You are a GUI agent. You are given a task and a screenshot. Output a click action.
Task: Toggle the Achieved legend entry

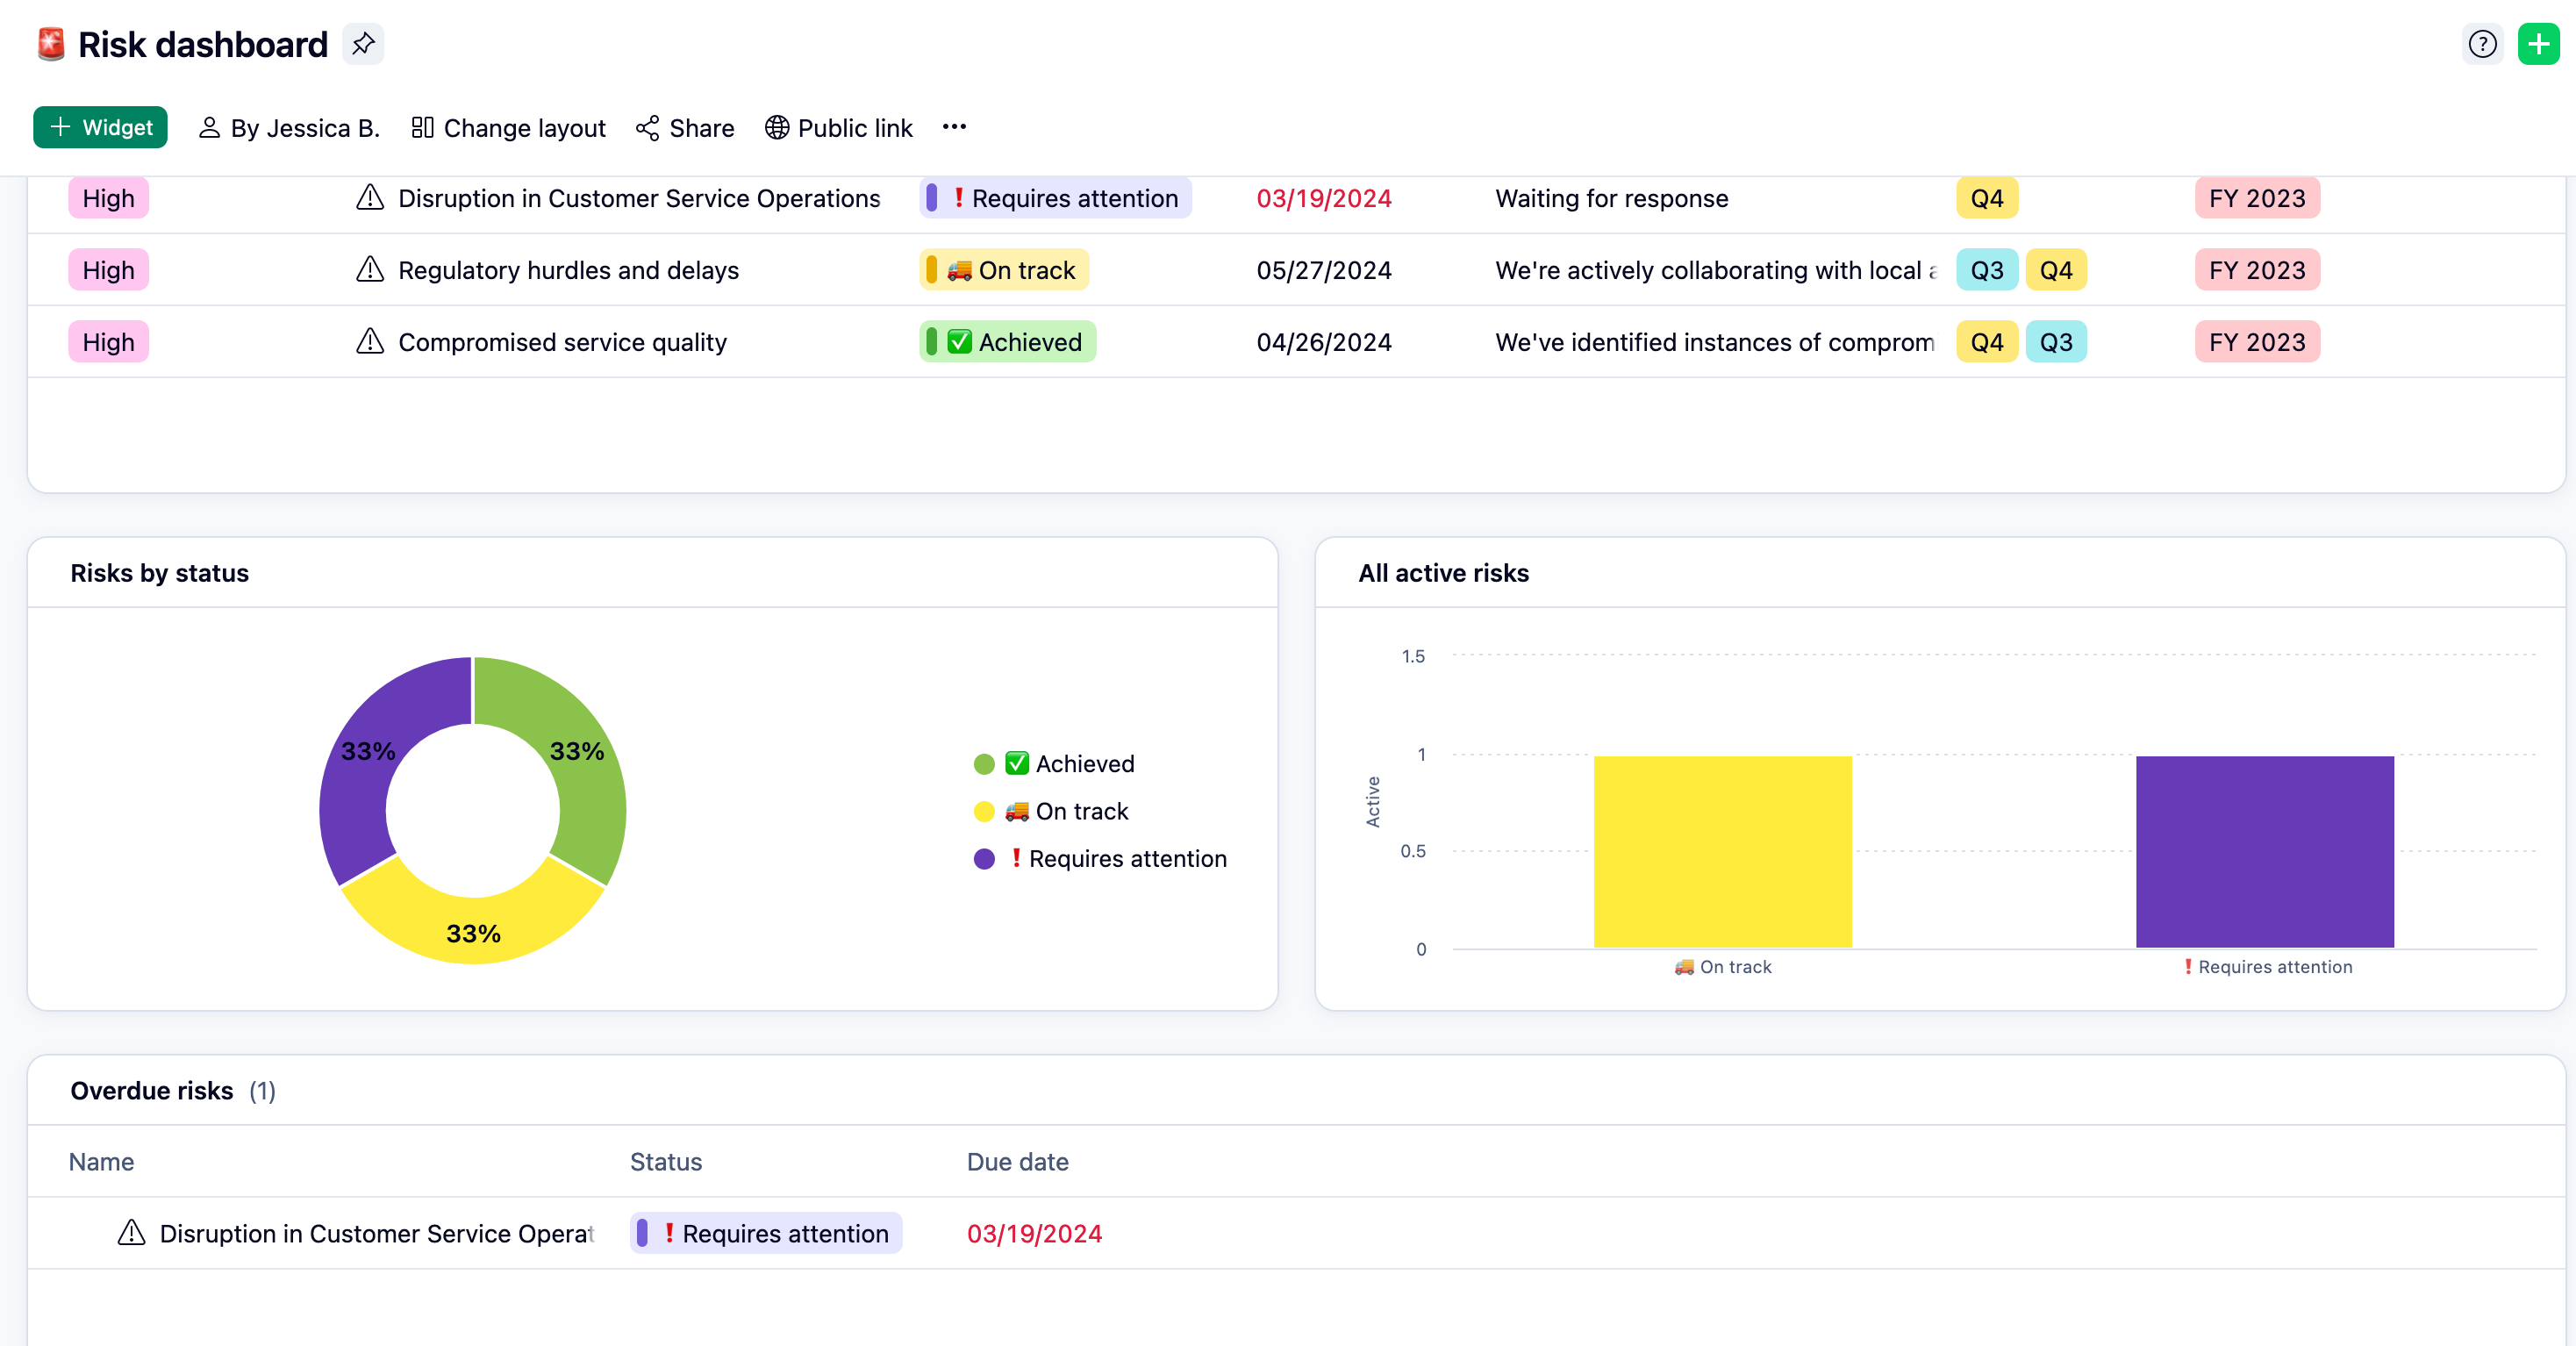(x=1054, y=764)
